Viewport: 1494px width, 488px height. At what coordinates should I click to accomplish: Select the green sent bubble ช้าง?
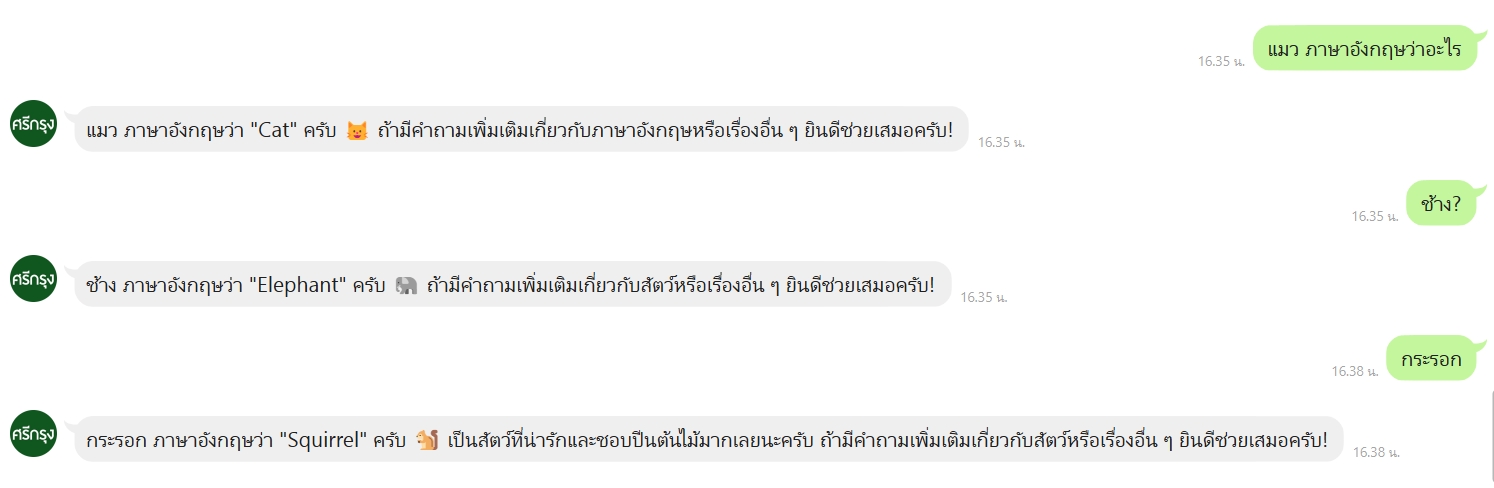1441,203
